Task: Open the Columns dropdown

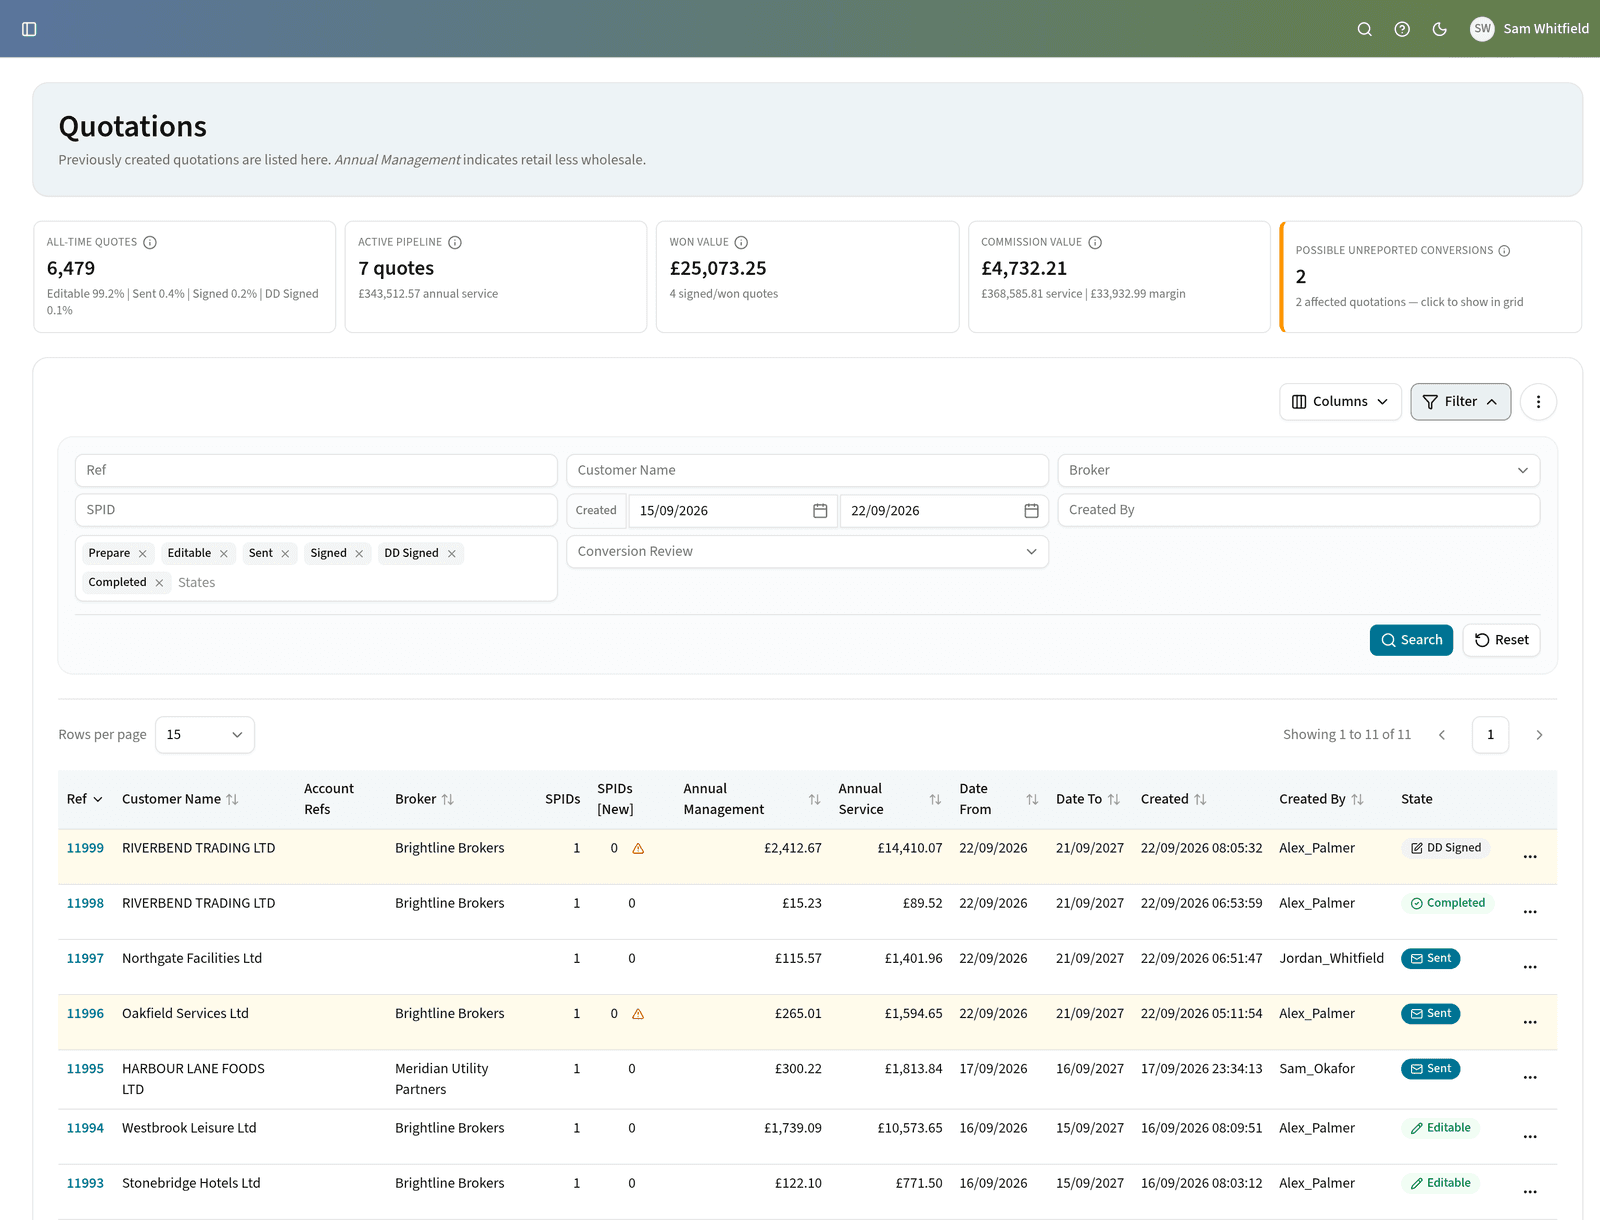Action: [1340, 402]
